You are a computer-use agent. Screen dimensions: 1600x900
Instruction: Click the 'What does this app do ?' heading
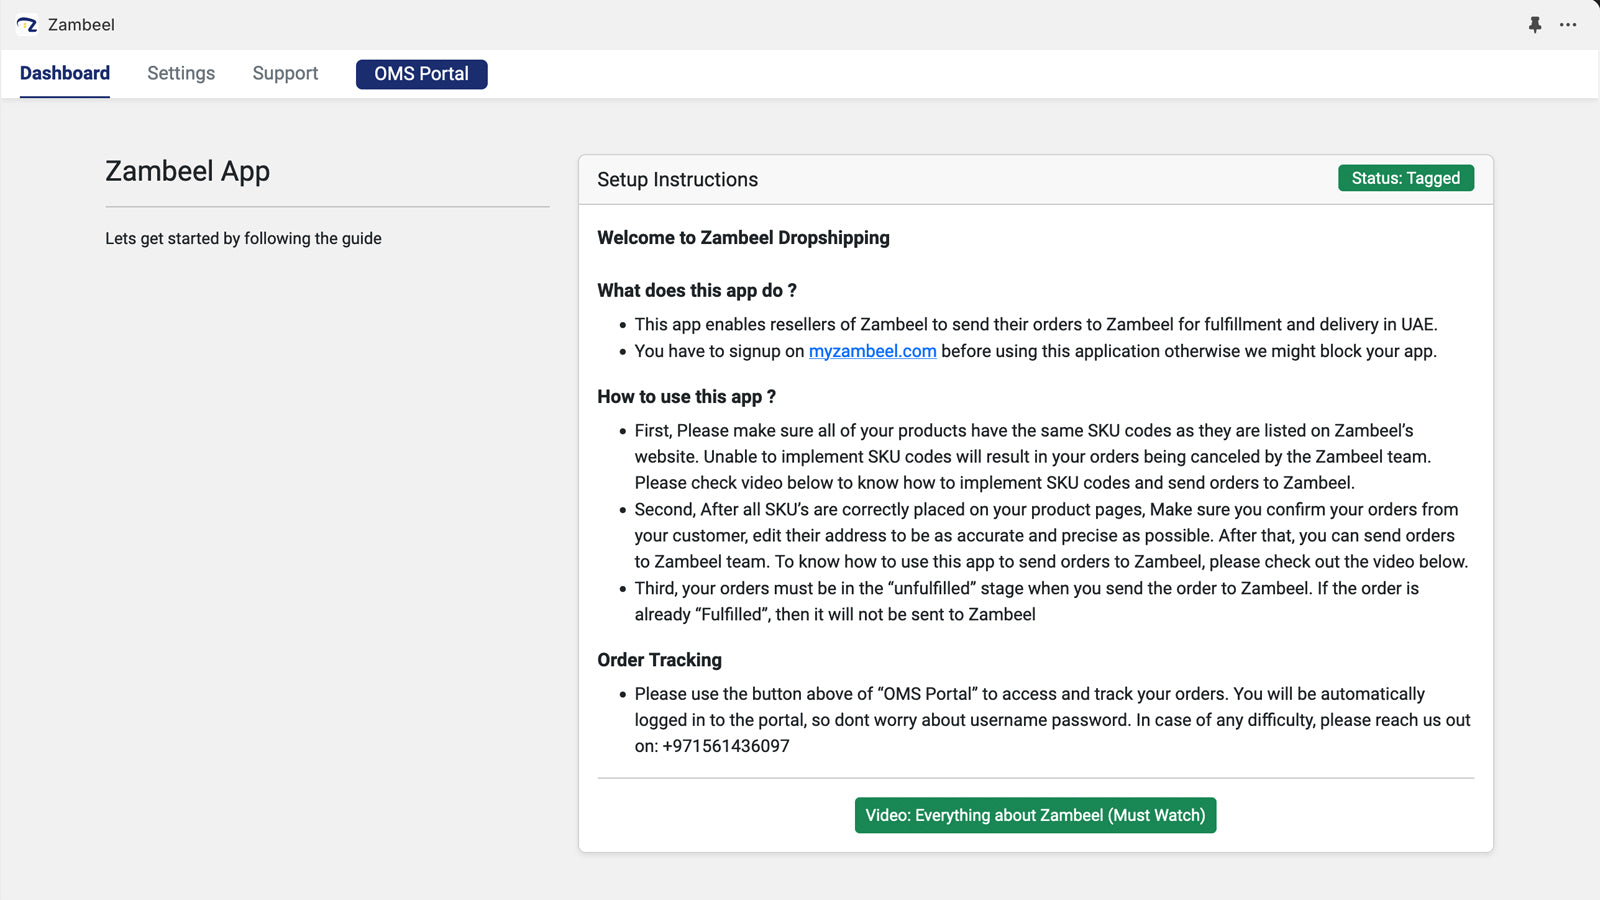click(697, 291)
